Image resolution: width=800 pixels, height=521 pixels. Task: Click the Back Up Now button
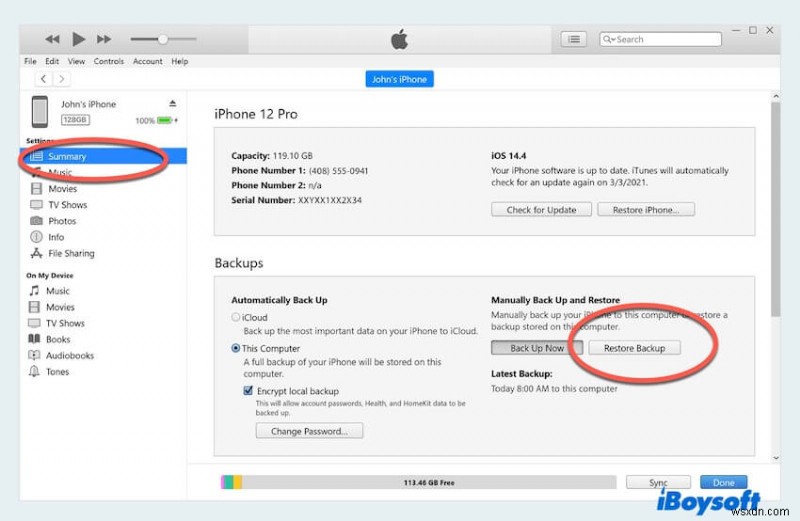click(x=537, y=348)
